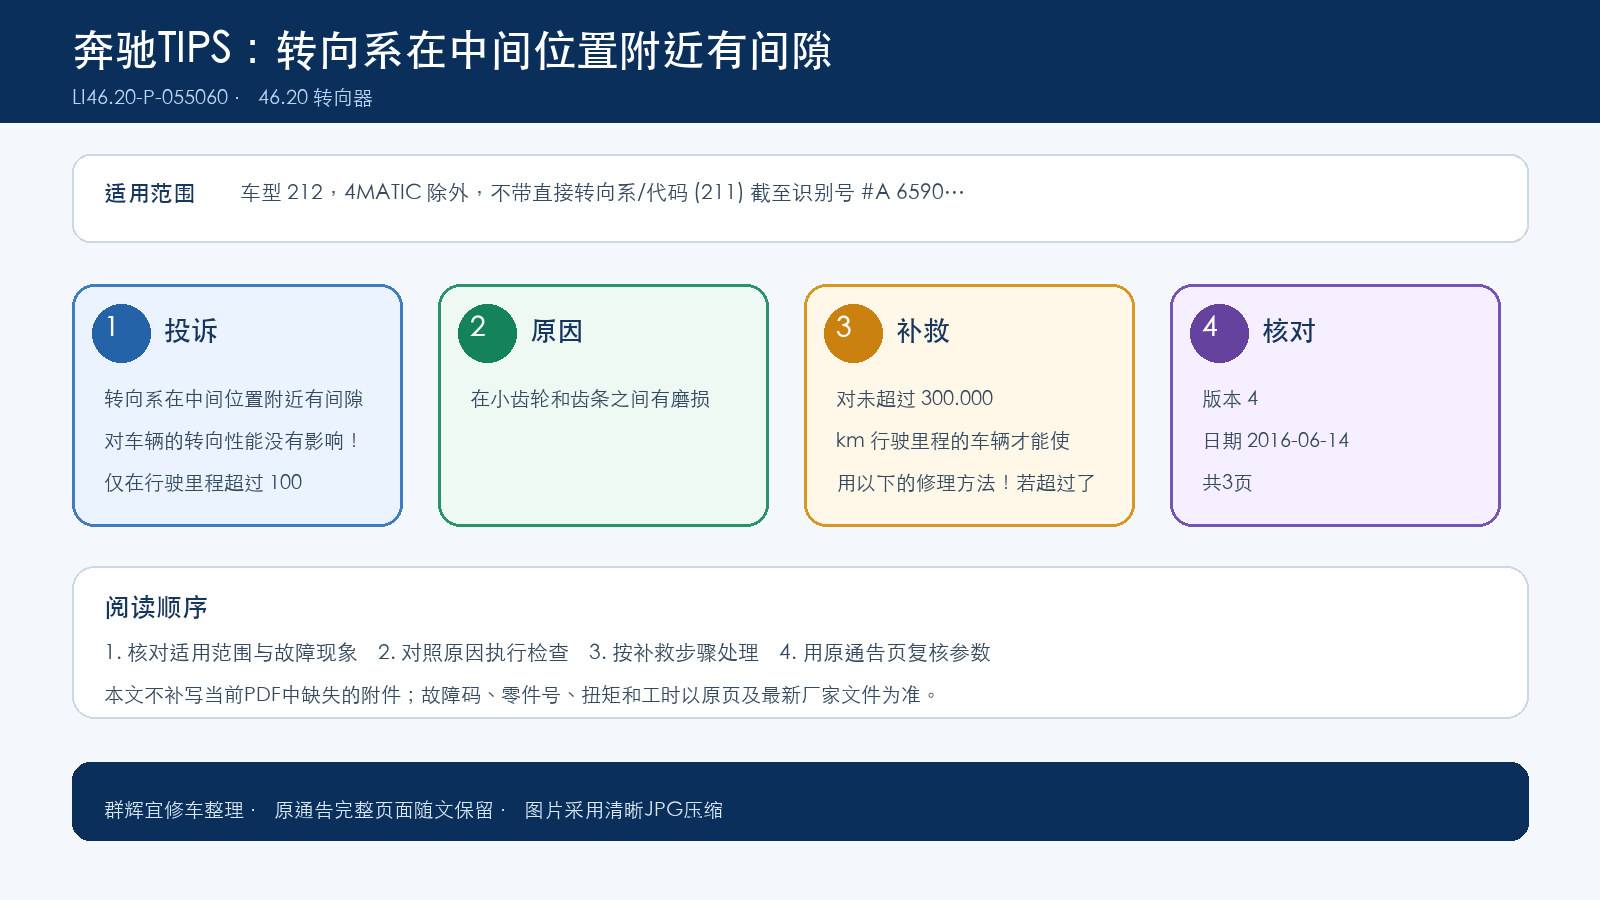Click the 阅读顺序 heading
Image resolution: width=1600 pixels, height=900 pixels.
pos(156,608)
